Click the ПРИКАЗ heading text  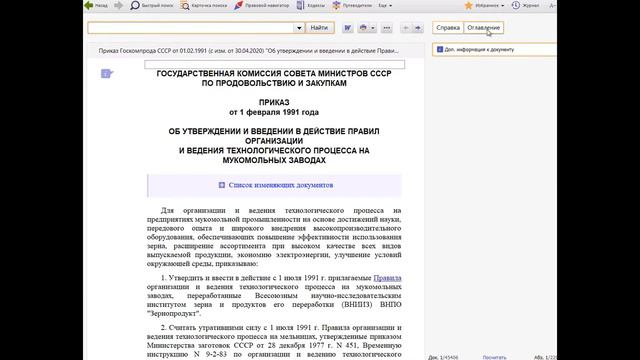coord(274,103)
